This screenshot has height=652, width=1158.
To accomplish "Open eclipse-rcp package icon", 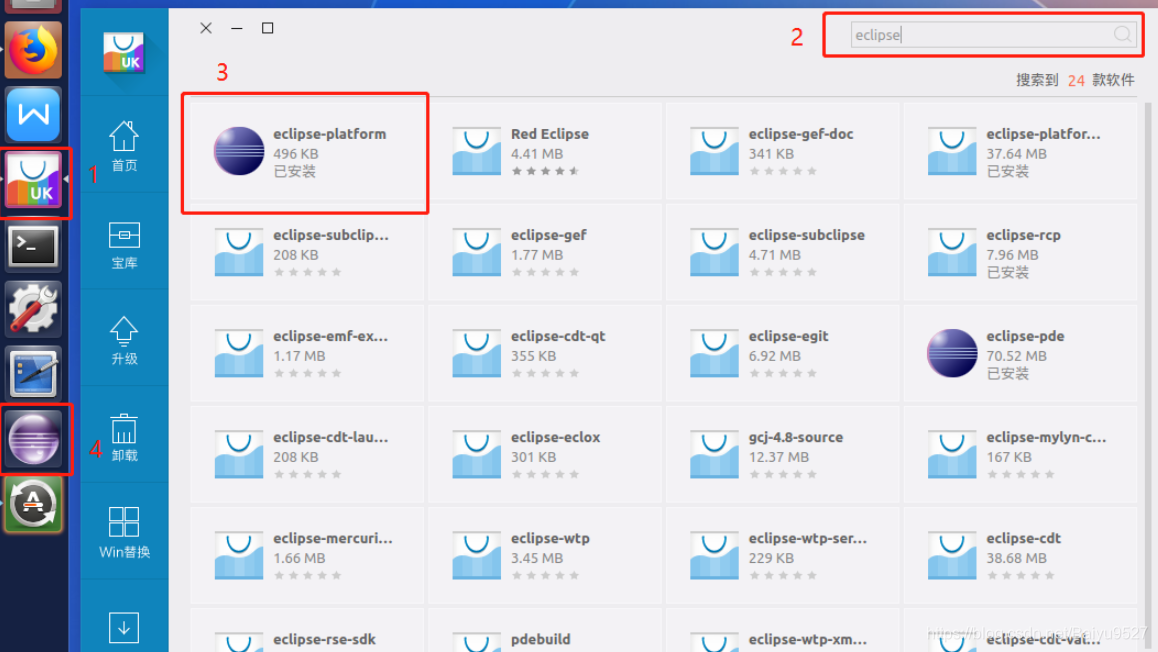I will tap(952, 252).
